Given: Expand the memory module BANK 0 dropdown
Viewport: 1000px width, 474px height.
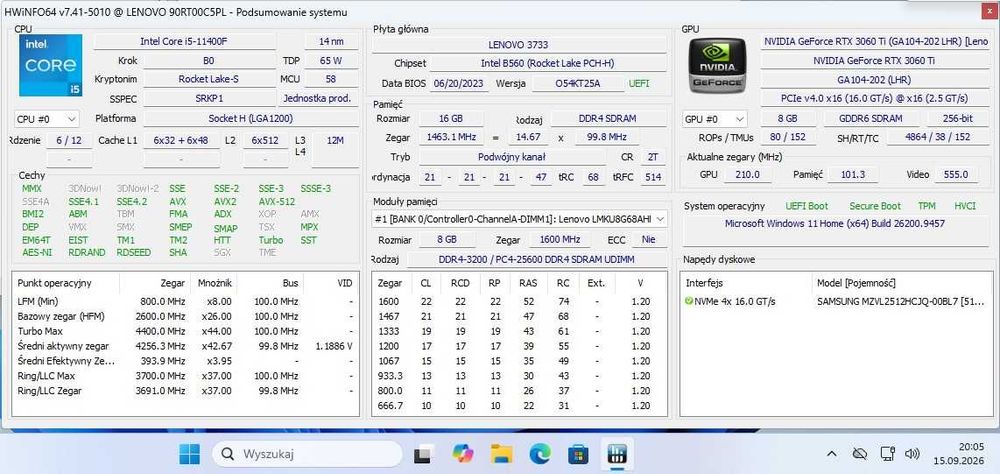Looking at the screenshot, I should [520, 219].
